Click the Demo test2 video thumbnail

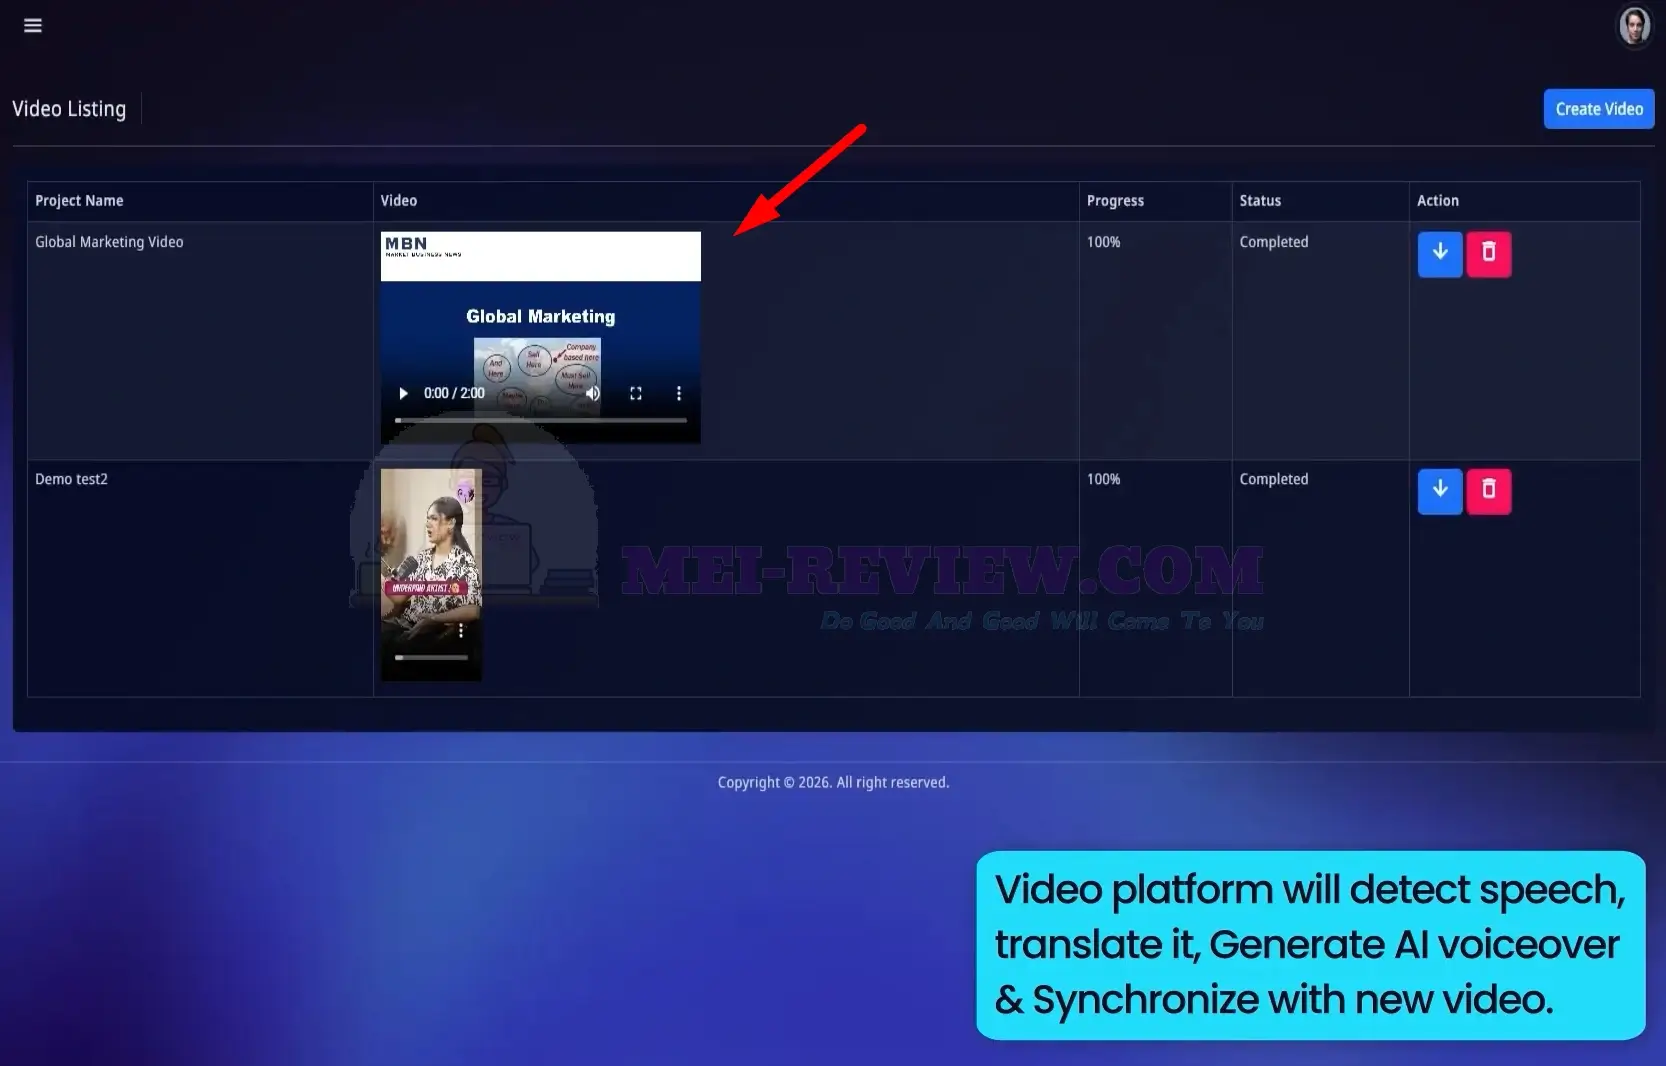pos(431,575)
